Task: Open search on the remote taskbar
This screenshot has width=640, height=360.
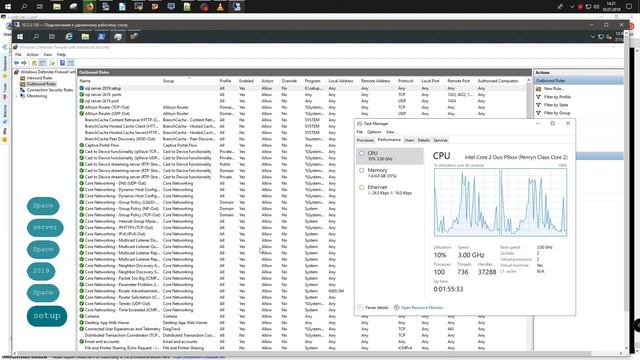Action: point(36,37)
